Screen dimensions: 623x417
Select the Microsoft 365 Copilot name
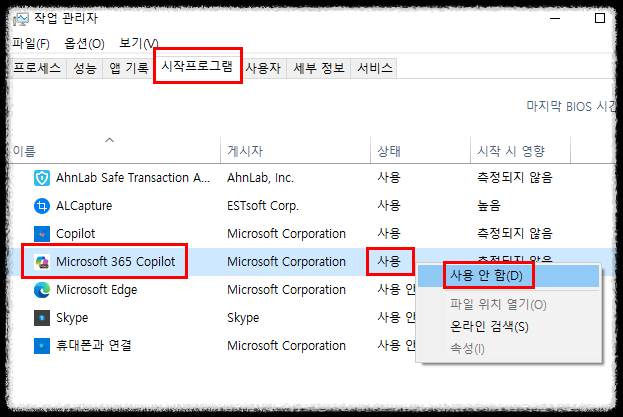(x=116, y=262)
